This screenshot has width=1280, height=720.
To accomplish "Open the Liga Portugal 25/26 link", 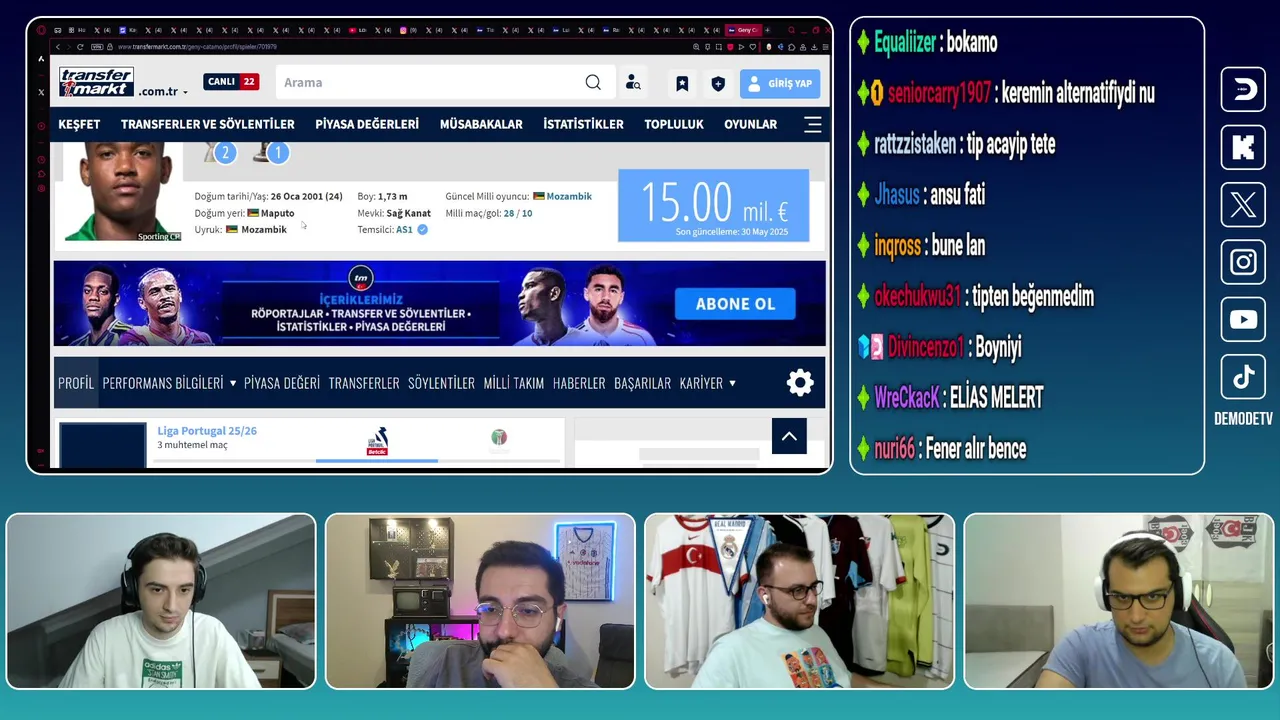I will pos(207,431).
